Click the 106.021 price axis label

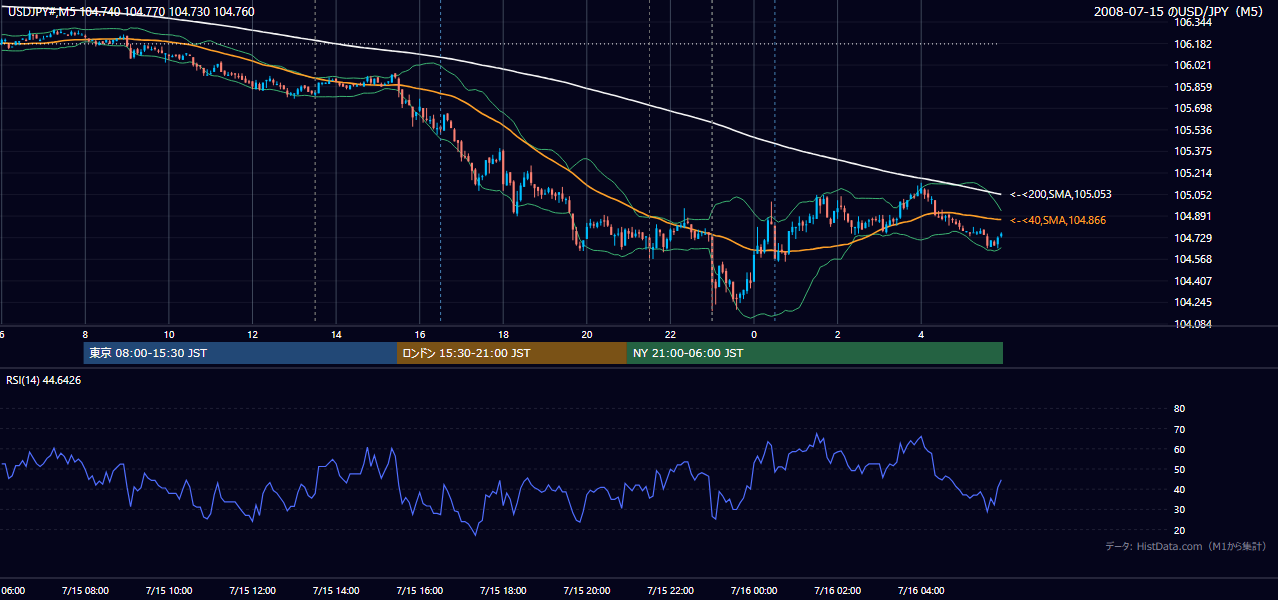tap(1192, 65)
